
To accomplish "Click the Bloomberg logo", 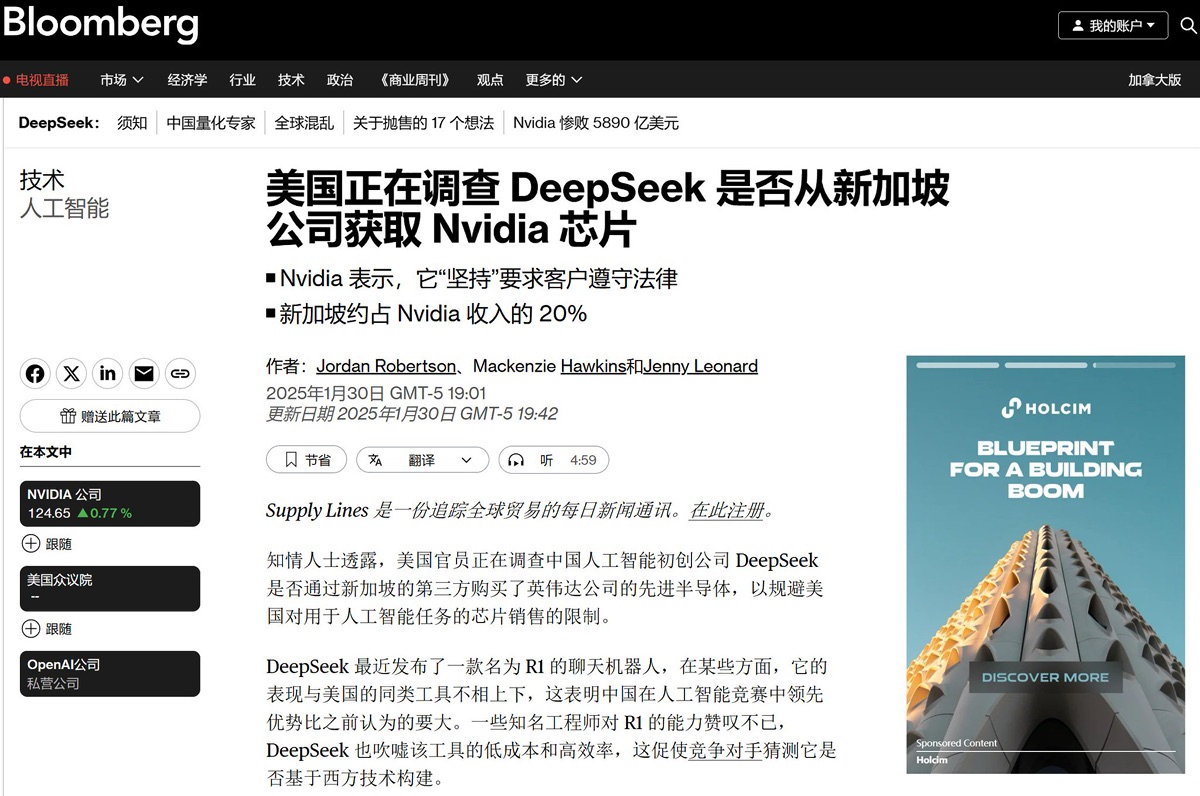I will (100, 25).
